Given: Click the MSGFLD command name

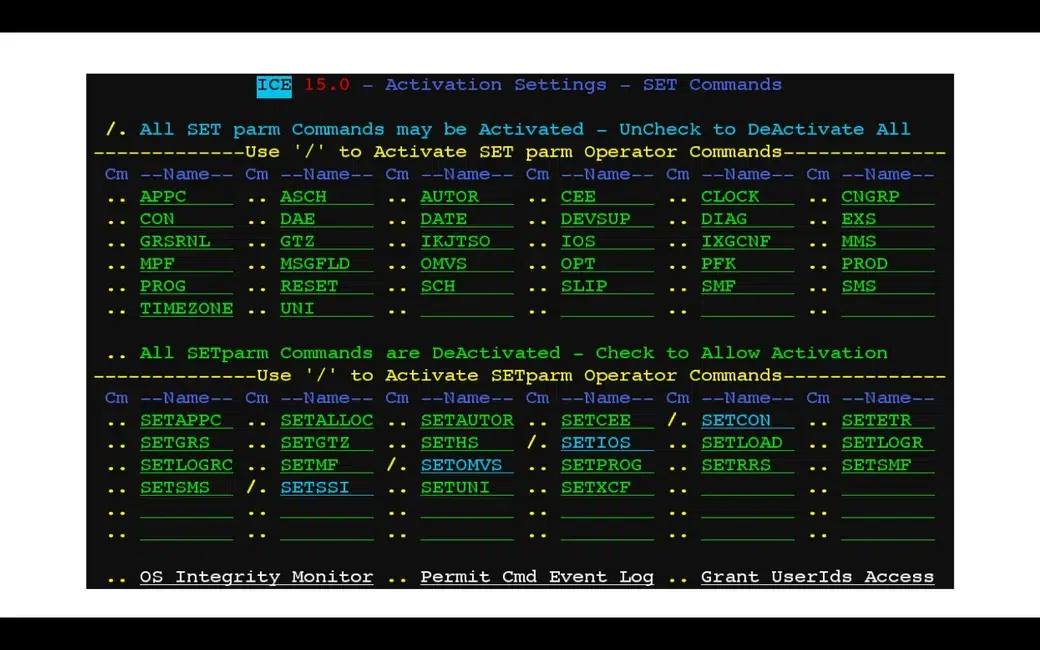Looking at the screenshot, I should [x=314, y=265].
